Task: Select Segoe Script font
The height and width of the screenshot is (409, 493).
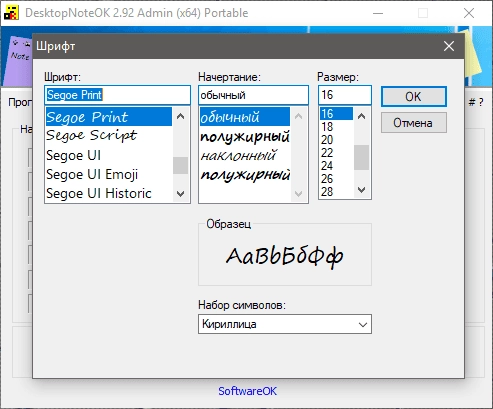Action: tap(109, 136)
